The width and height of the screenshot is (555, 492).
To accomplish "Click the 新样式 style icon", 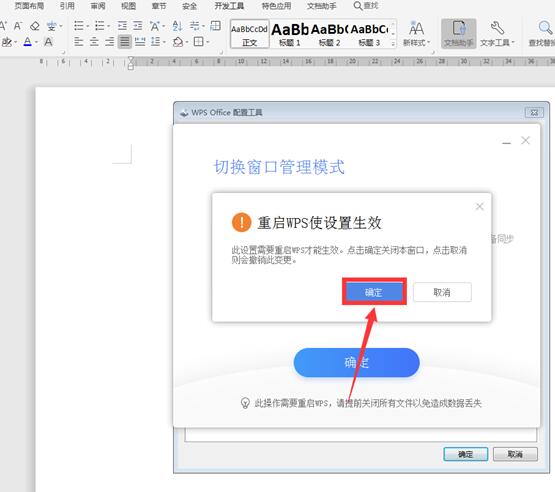I will click(416, 34).
